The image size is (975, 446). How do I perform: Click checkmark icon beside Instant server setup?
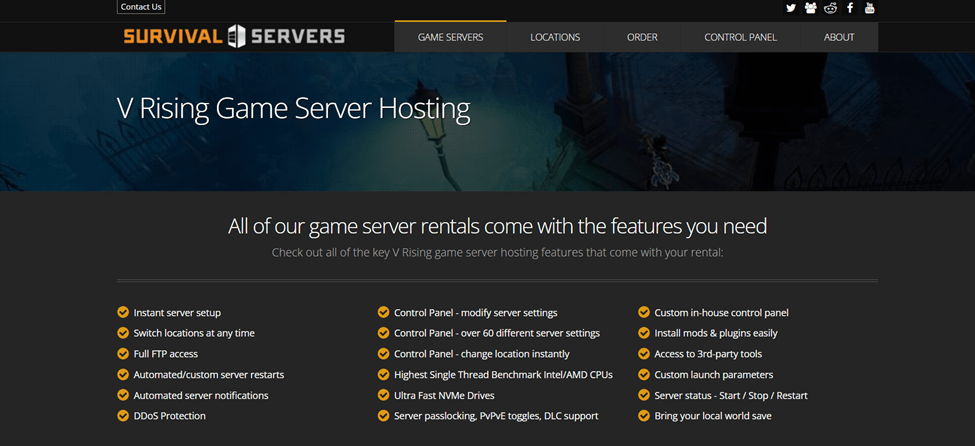(123, 313)
